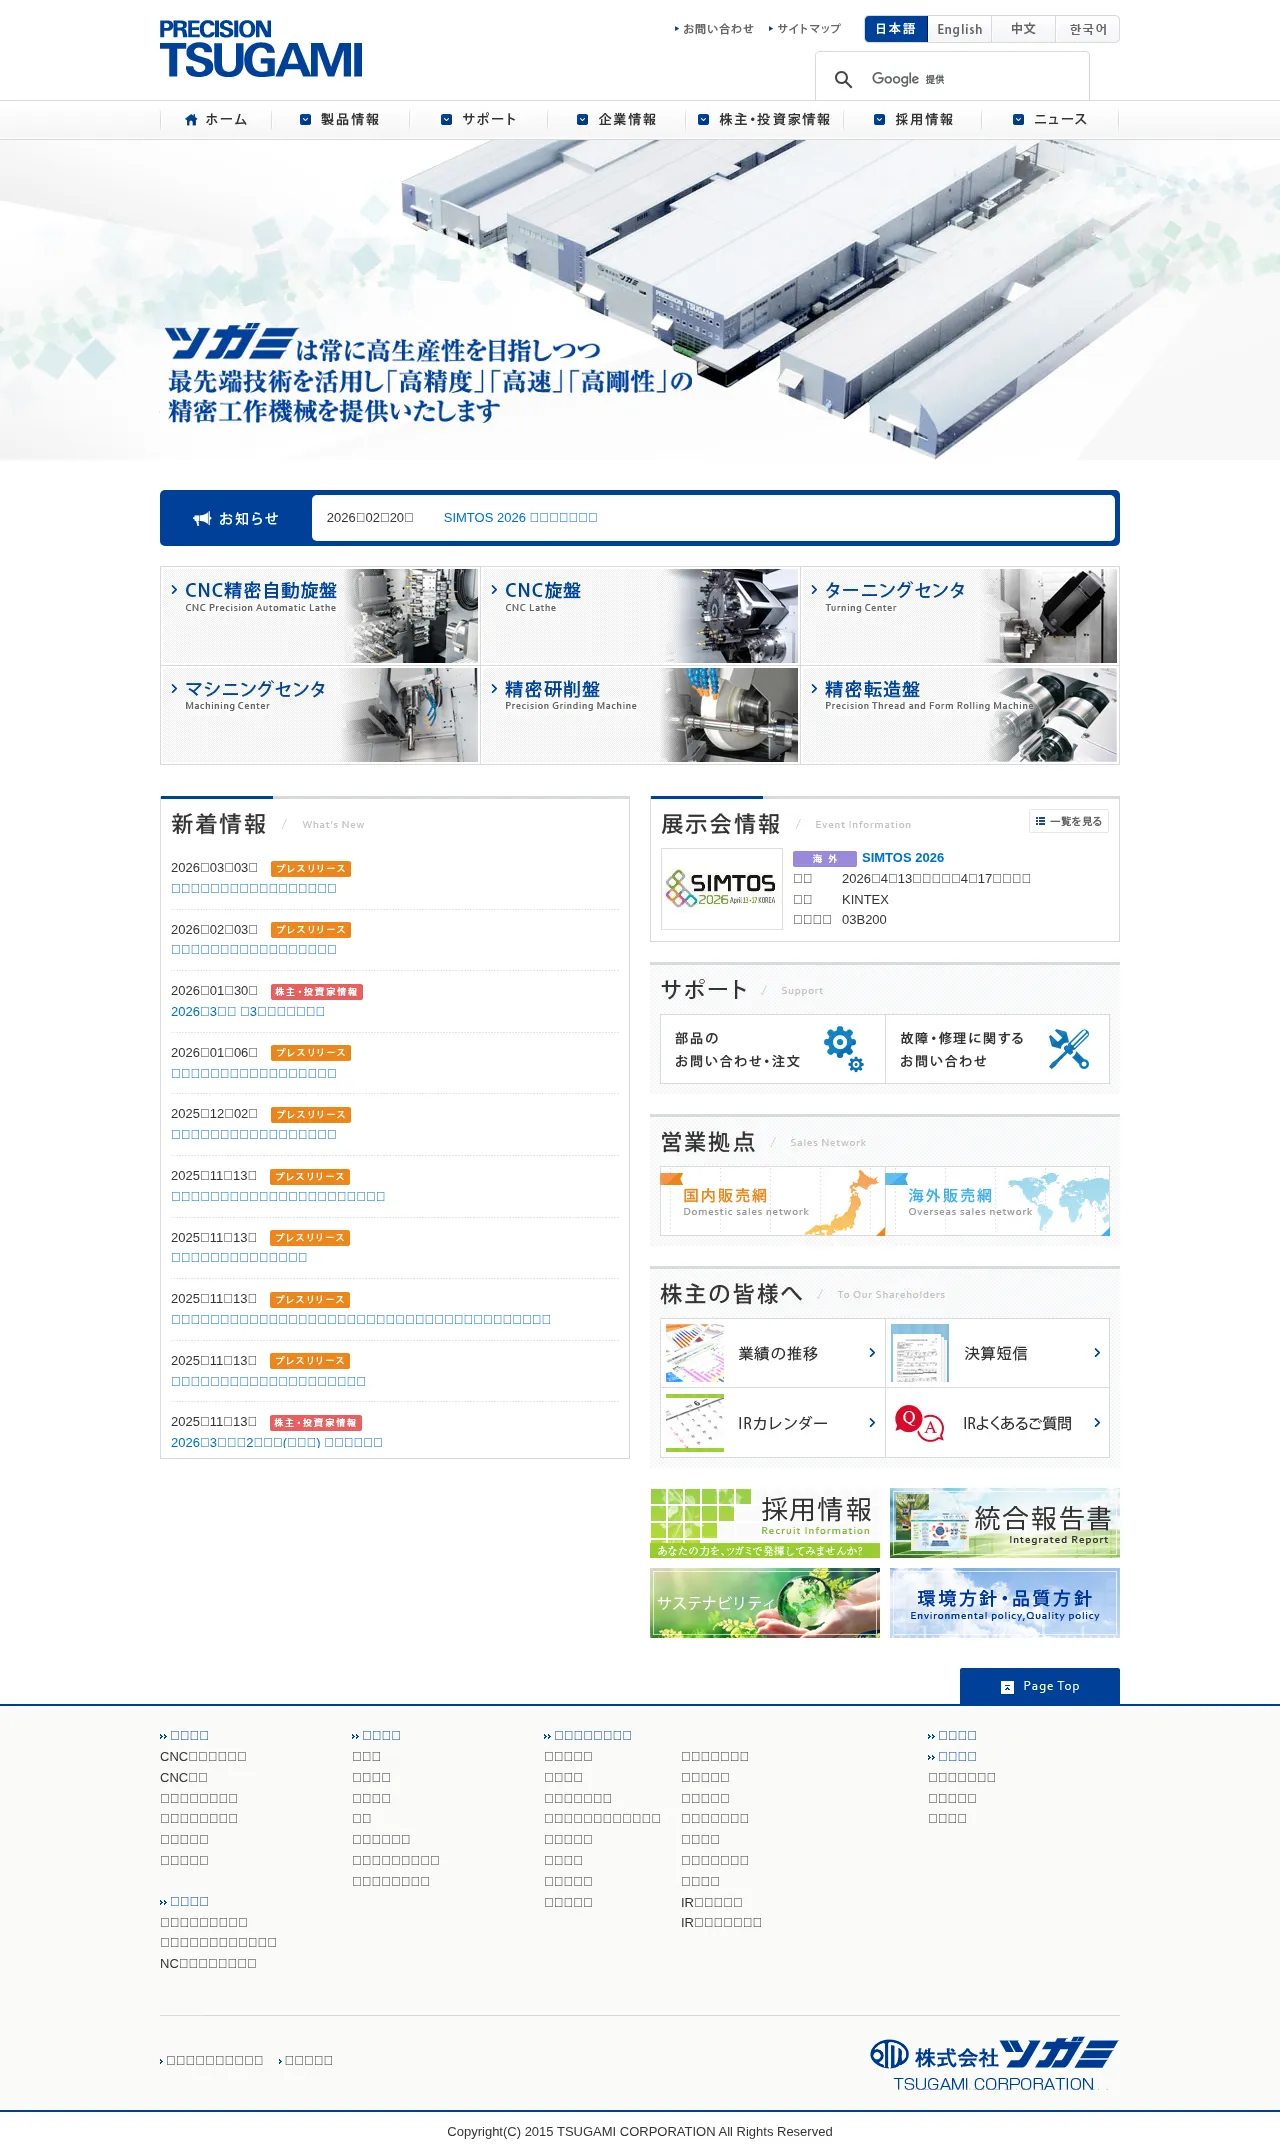1280x2152 pixels.
Task: Click the home icon in navigation bar
Action: pos(191,120)
